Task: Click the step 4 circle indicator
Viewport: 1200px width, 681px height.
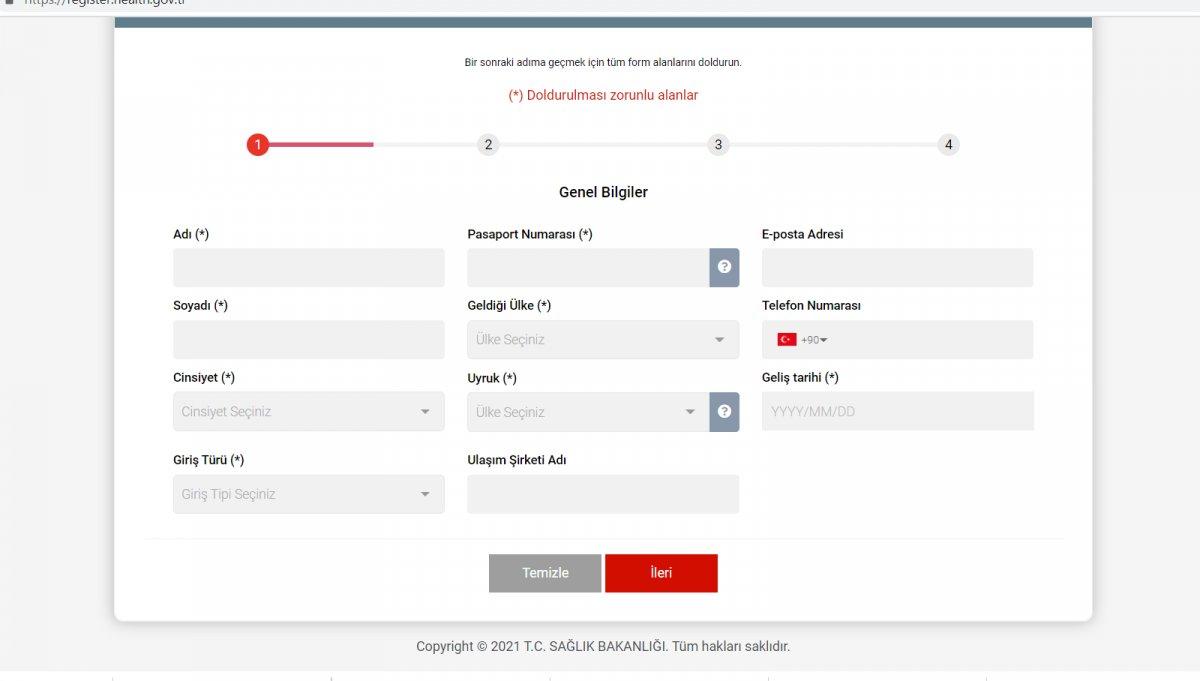Action: (x=948, y=144)
